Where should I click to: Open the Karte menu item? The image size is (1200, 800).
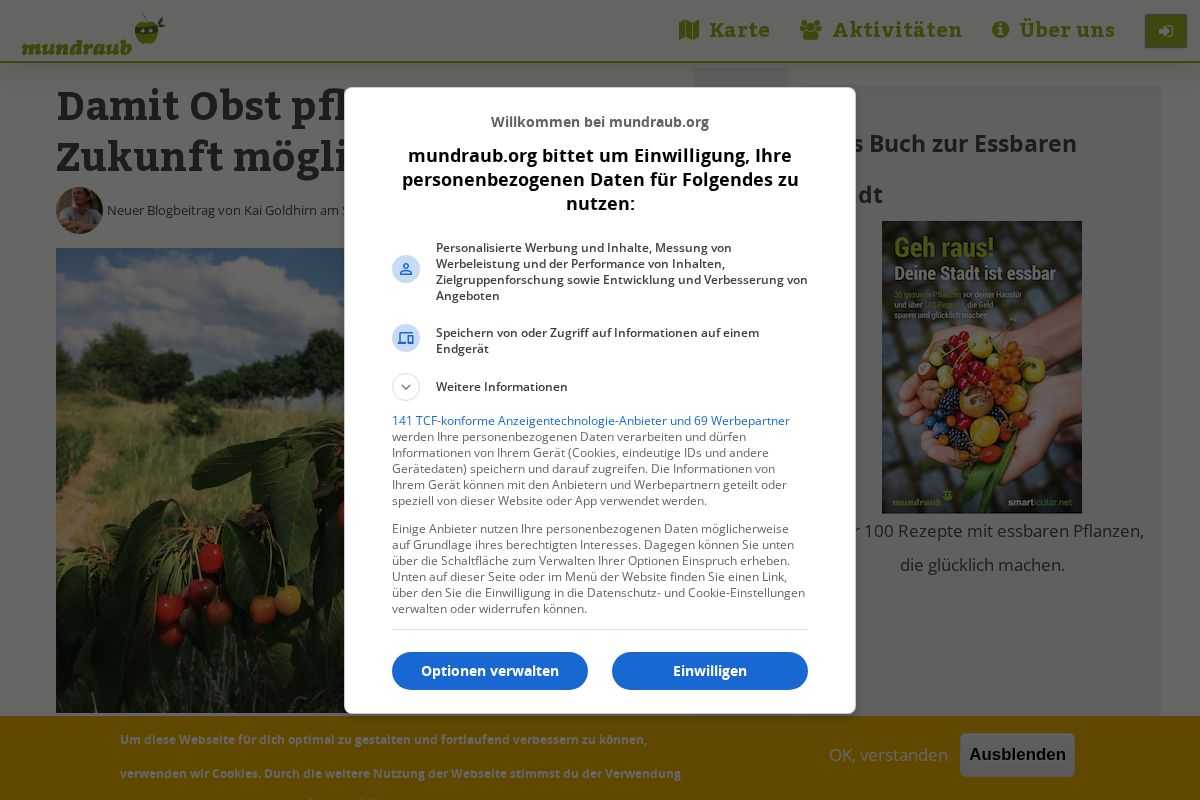724,30
